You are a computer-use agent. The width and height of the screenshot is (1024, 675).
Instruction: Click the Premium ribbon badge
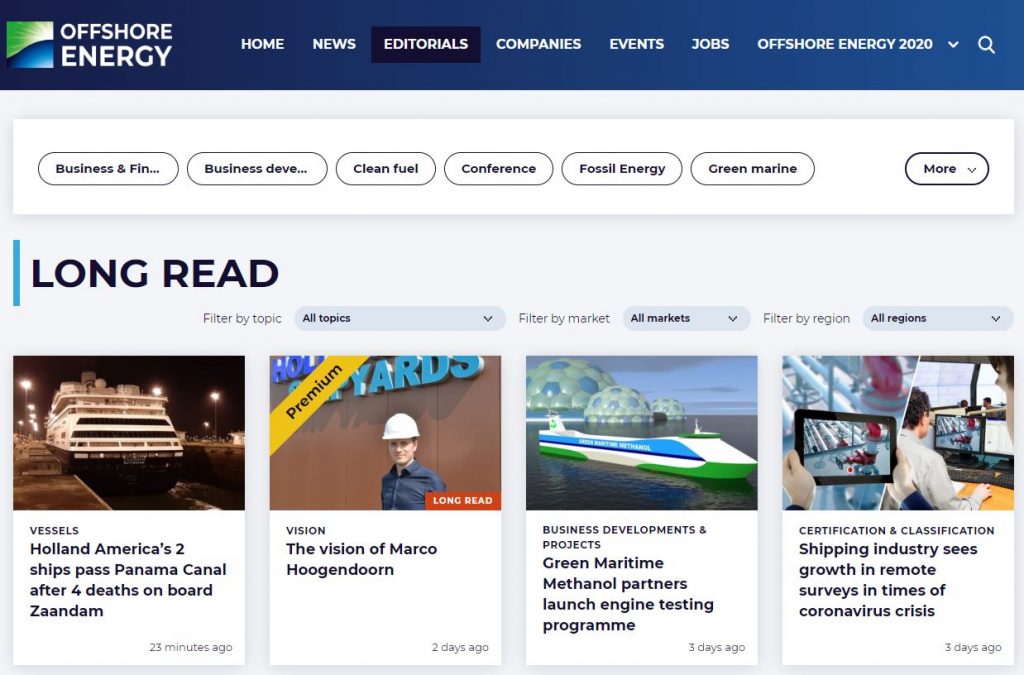(x=314, y=391)
